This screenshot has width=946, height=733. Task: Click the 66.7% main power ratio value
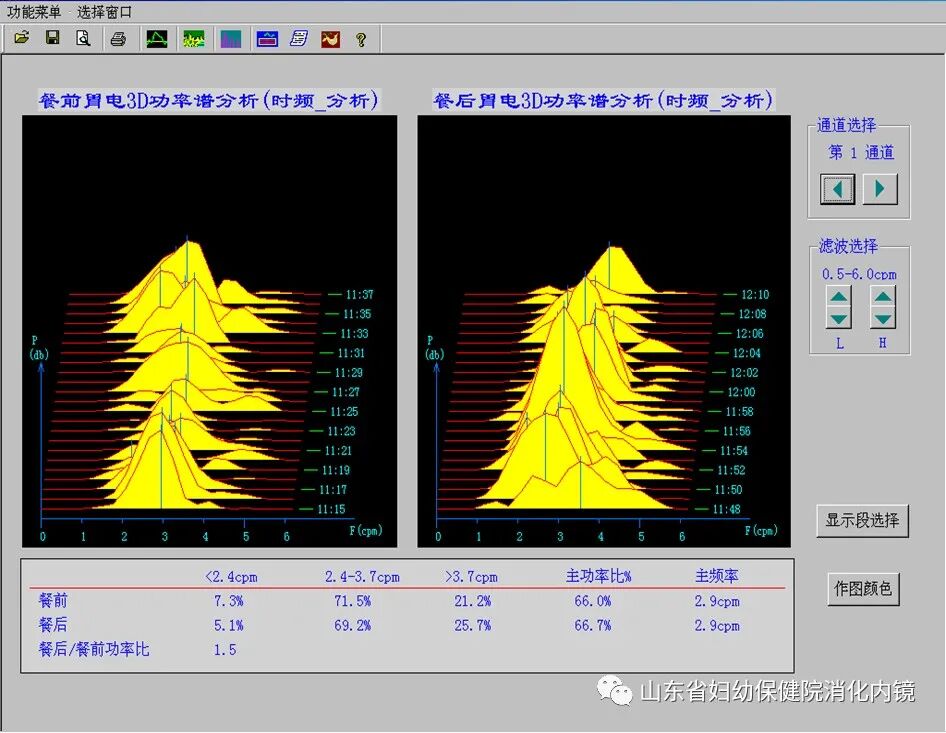pos(592,626)
